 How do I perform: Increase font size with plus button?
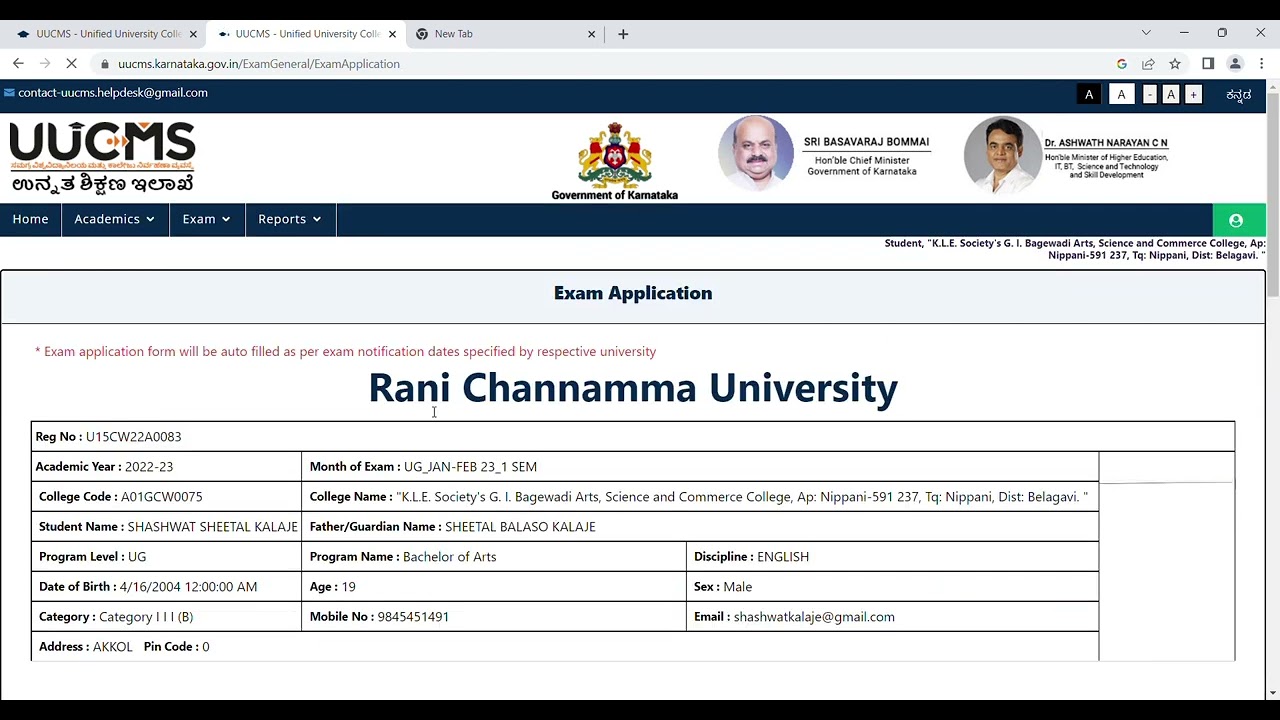1193,95
